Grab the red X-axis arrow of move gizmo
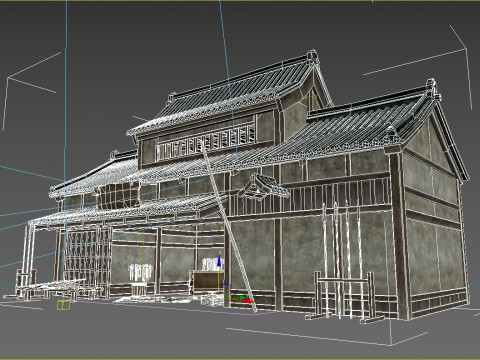 (x=248, y=301)
